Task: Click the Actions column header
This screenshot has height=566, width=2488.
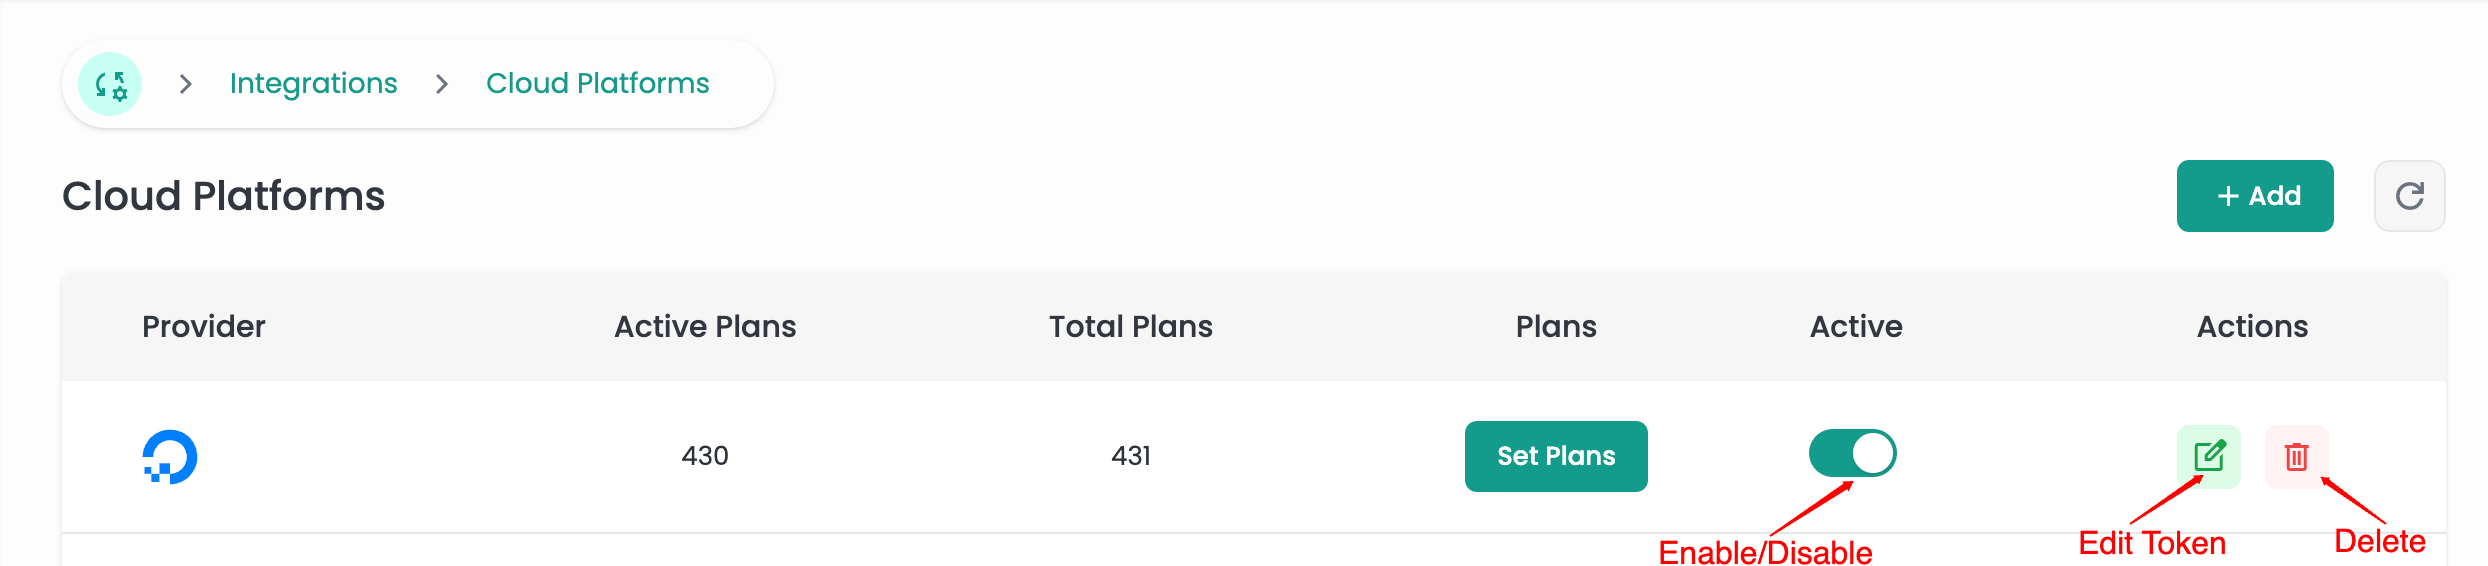Action: pyautogui.click(x=2252, y=327)
